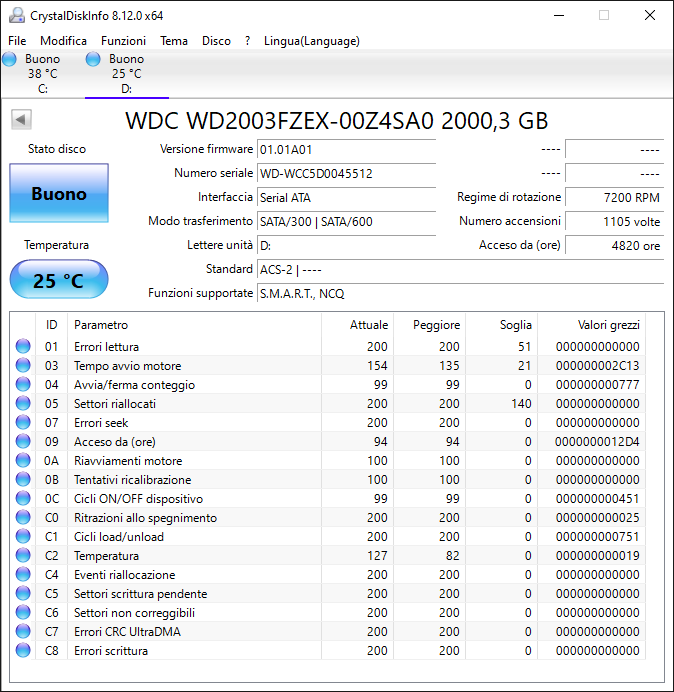Click Peggiore value 82 in Temperatura row
This screenshot has height=692, width=674.
pos(452,556)
